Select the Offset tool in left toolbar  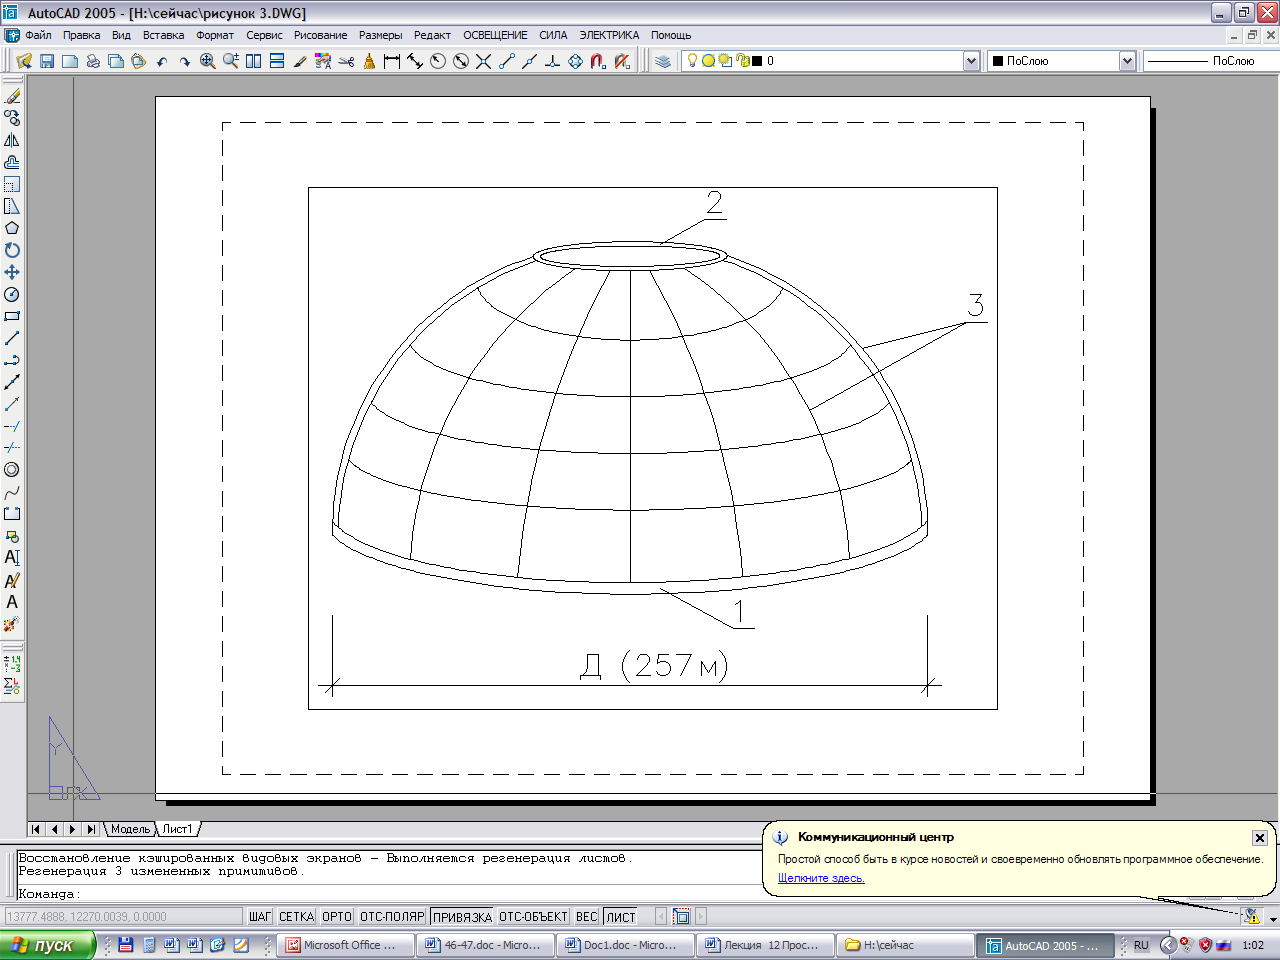coord(12,162)
